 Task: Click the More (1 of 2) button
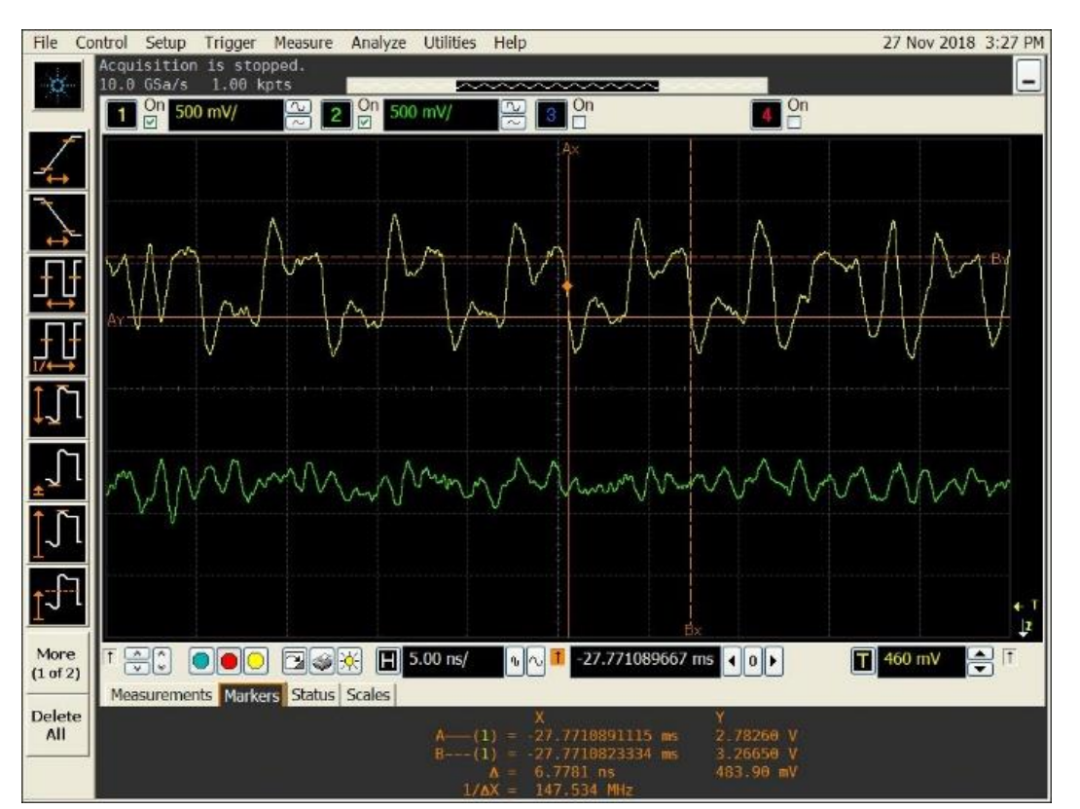point(55,661)
